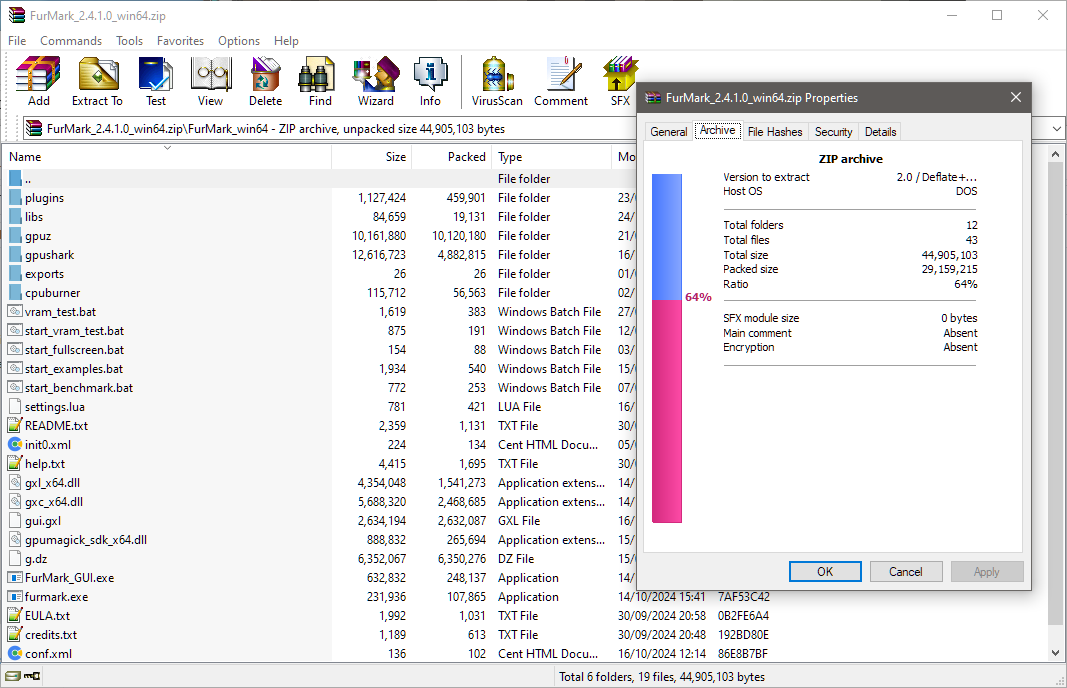Image resolution: width=1067 pixels, height=688 pixels.
Task: Click OK in the Properties dialog
Action: tap(825, 572)
